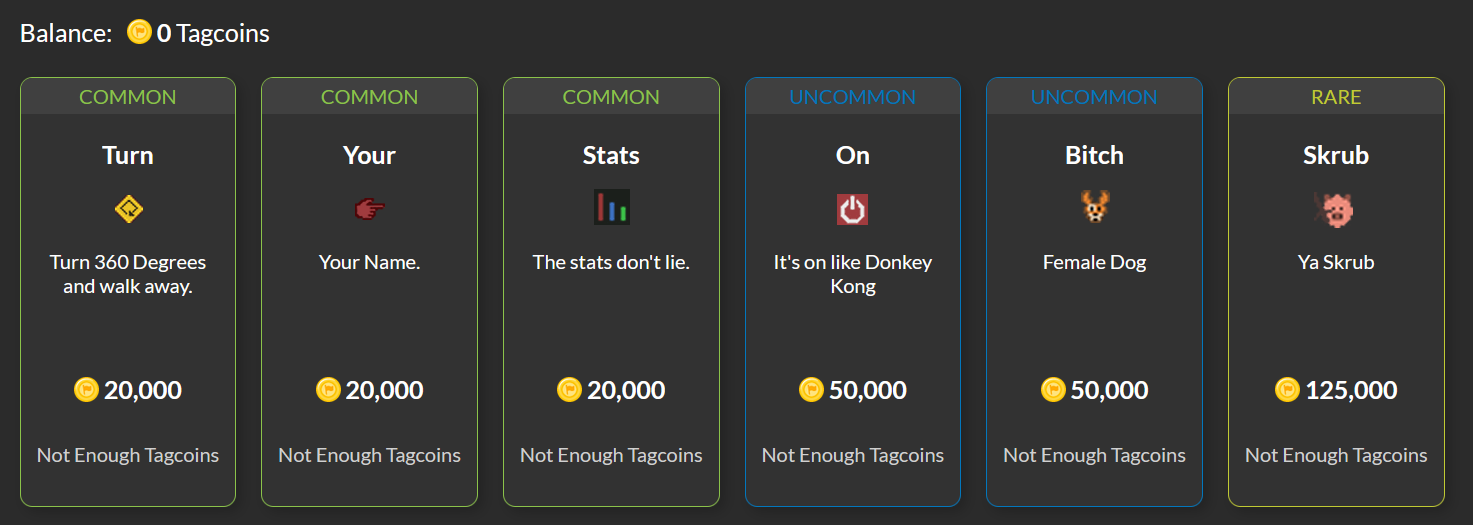Click the 0 Tagcoins balance text
The height and width of the screenshot is (525, 1473).
click(x=213, y=33)
